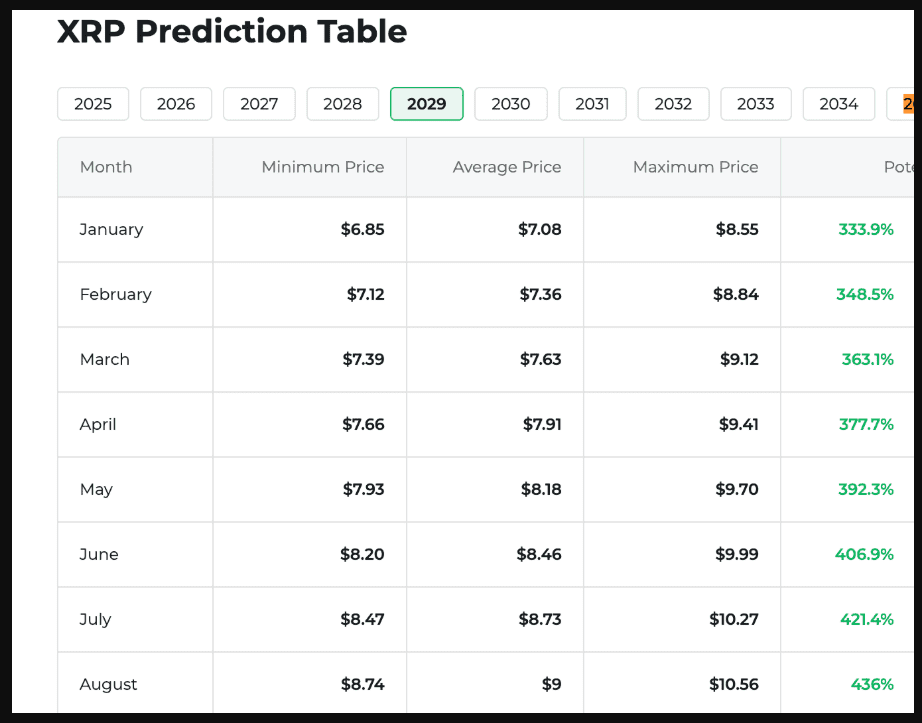Click the August average price $9
This screenshot has width=922, height=723.
(x=551, y=684)
